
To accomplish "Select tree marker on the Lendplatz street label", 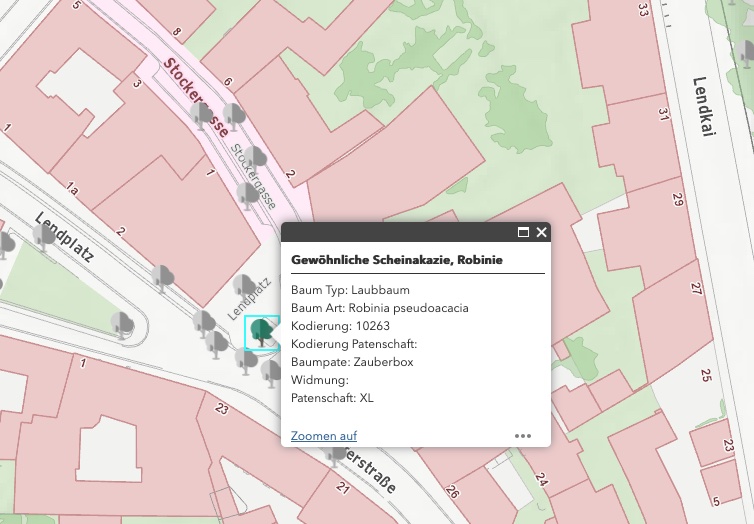I will click(43, 237).
